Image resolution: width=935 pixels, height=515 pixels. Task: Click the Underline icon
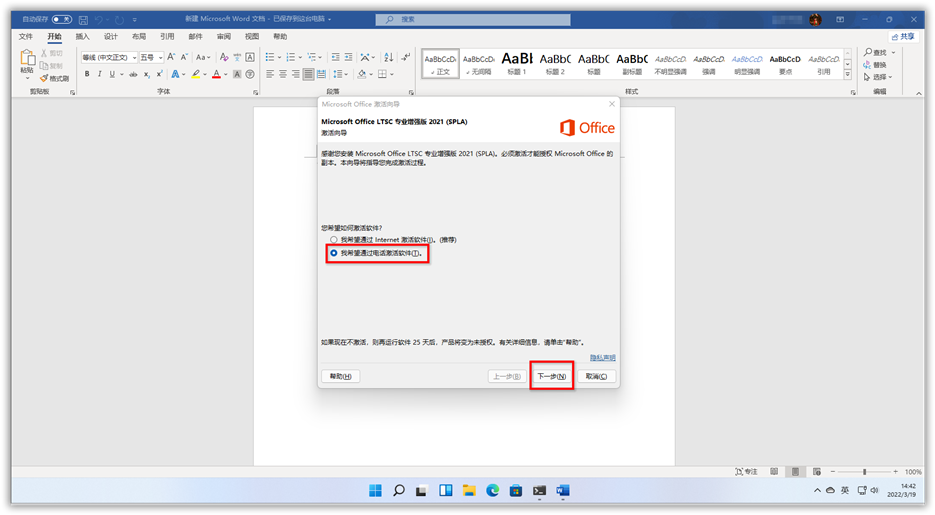(112, 75)
